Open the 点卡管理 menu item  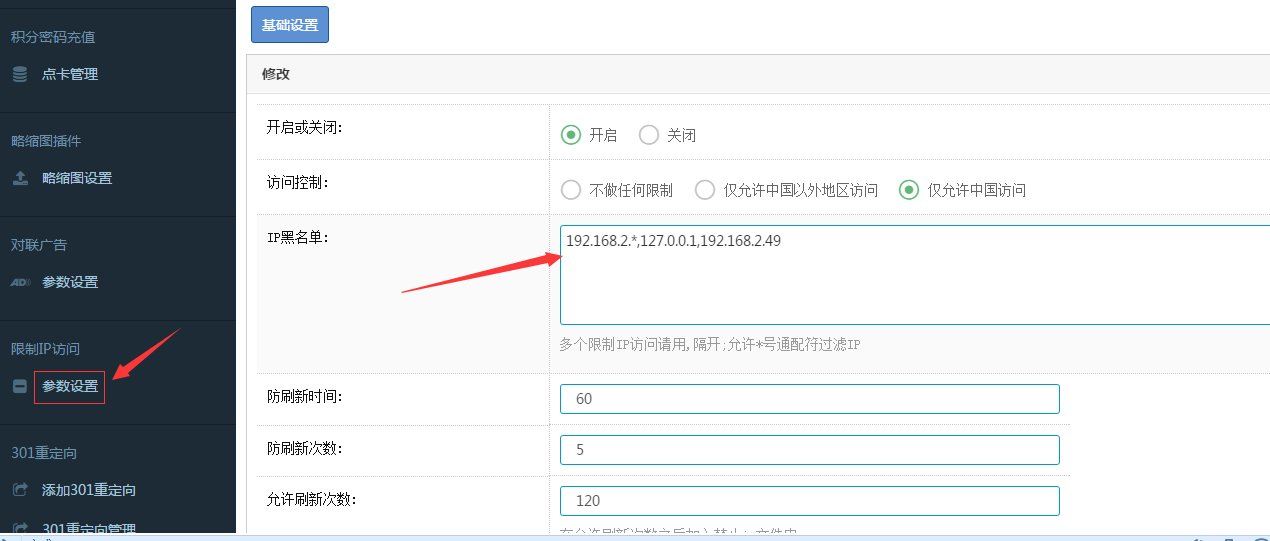point(70,74)
